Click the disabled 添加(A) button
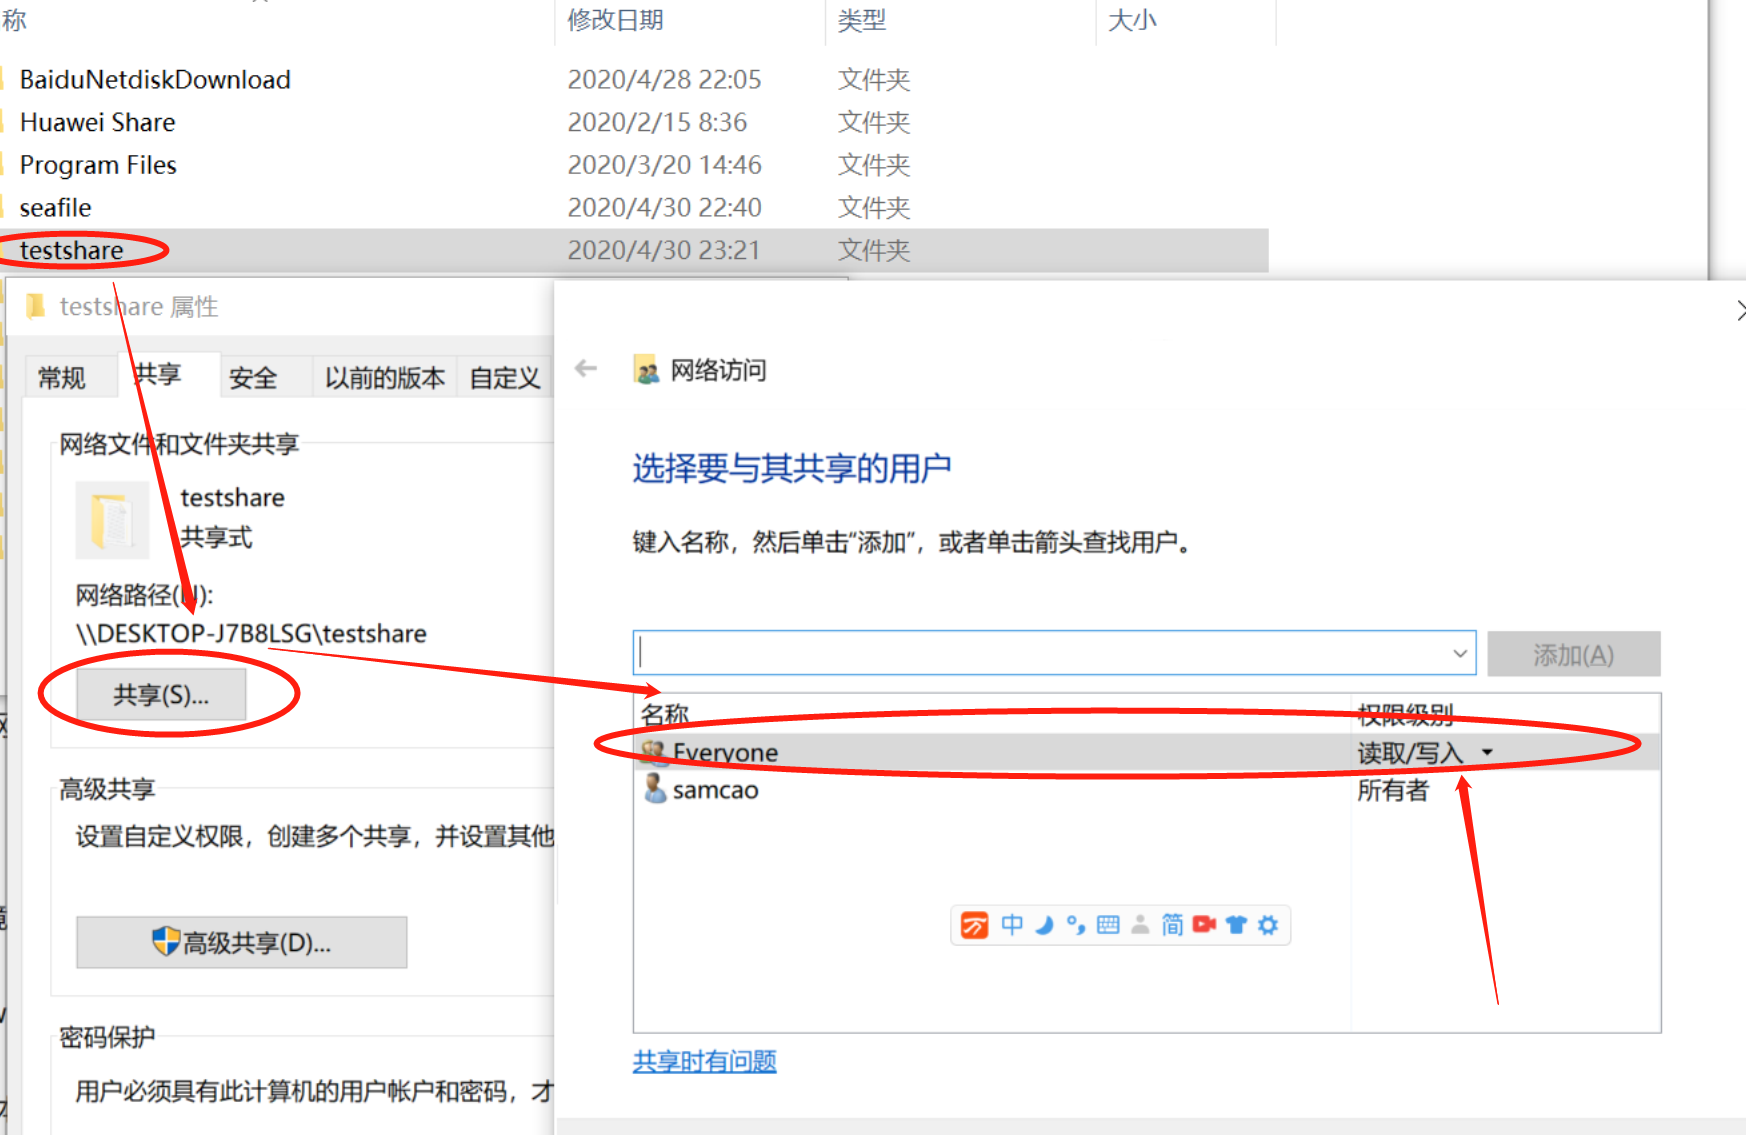Viewport: 1746px width, 1135px height. point(1574,654)
